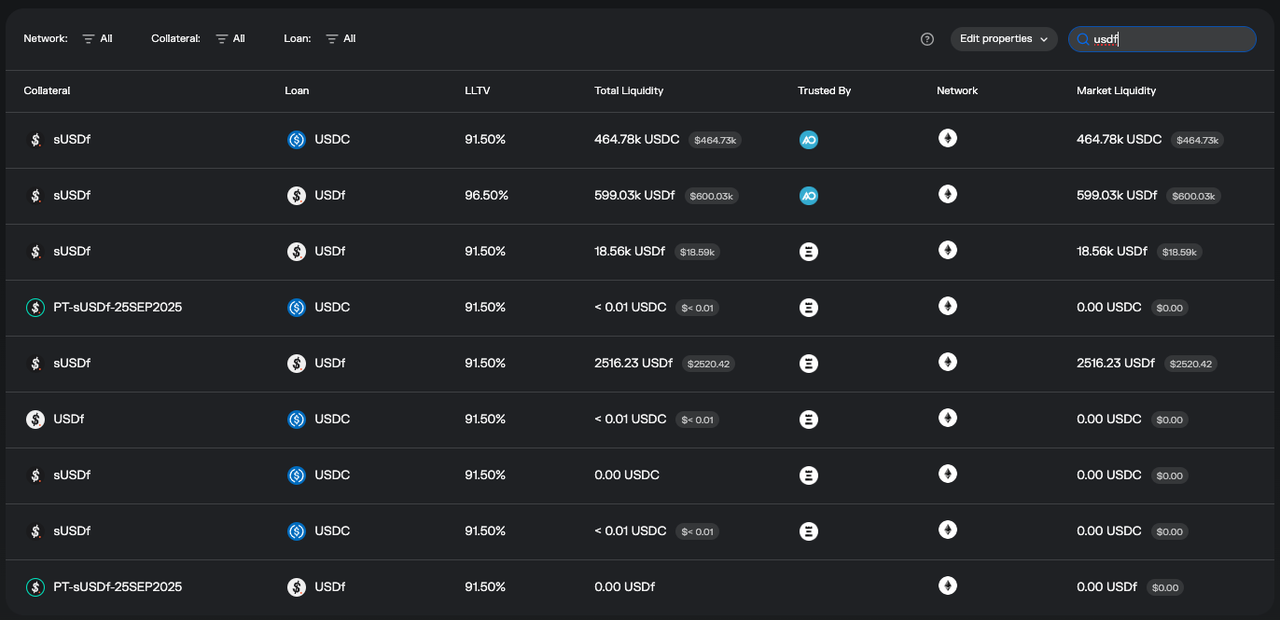Expand the Edit properties dropdown
Viewport: 1280px width, 620px height.
tap(1004, 39)
